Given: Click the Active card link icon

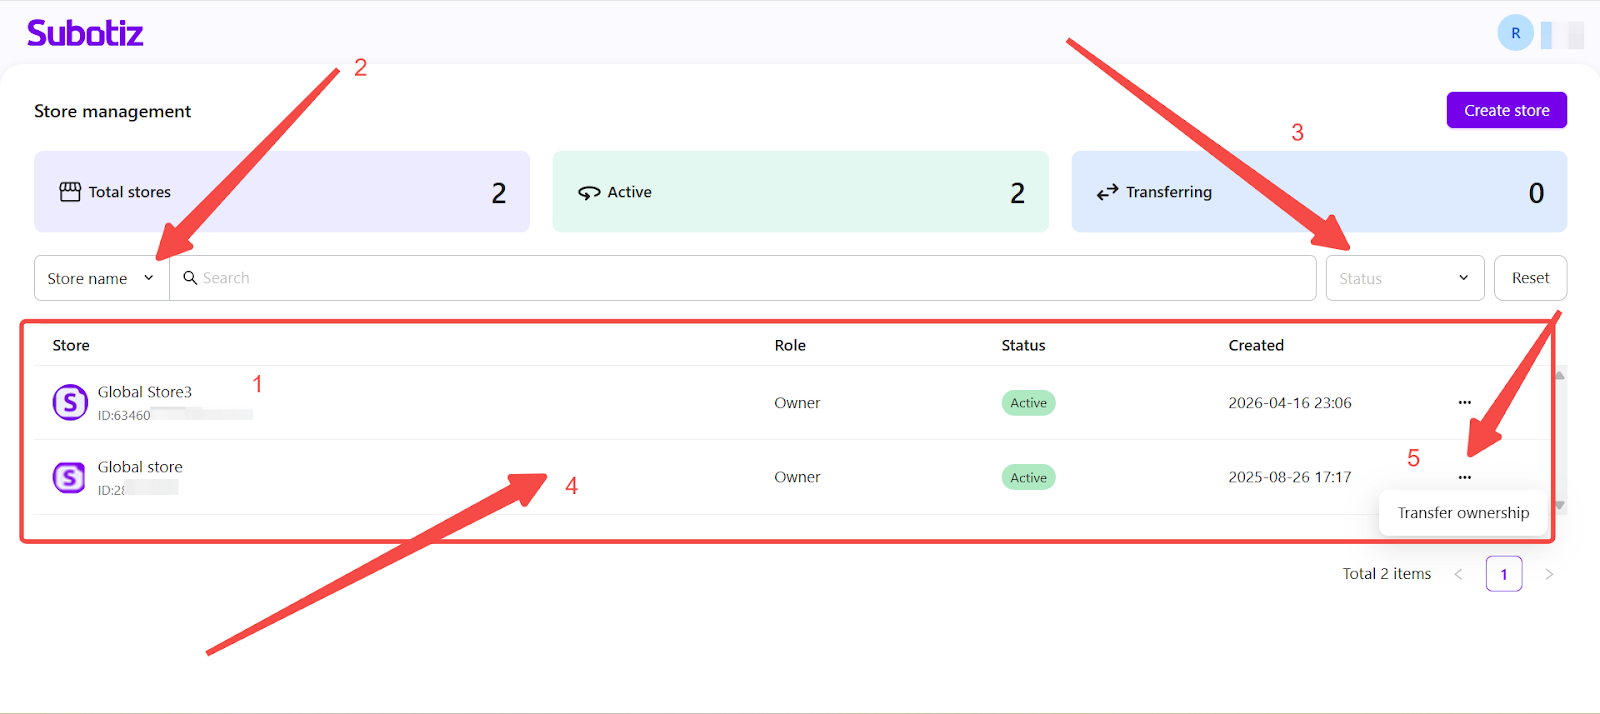Looking at the screenshot, I should [589, 192].
